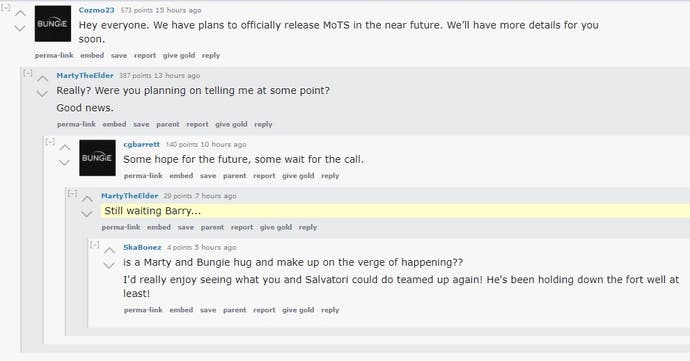Downvote SkaBonez's comment
Screen dimensions: 690x361
pyautogui.click(x=109, y=265)
